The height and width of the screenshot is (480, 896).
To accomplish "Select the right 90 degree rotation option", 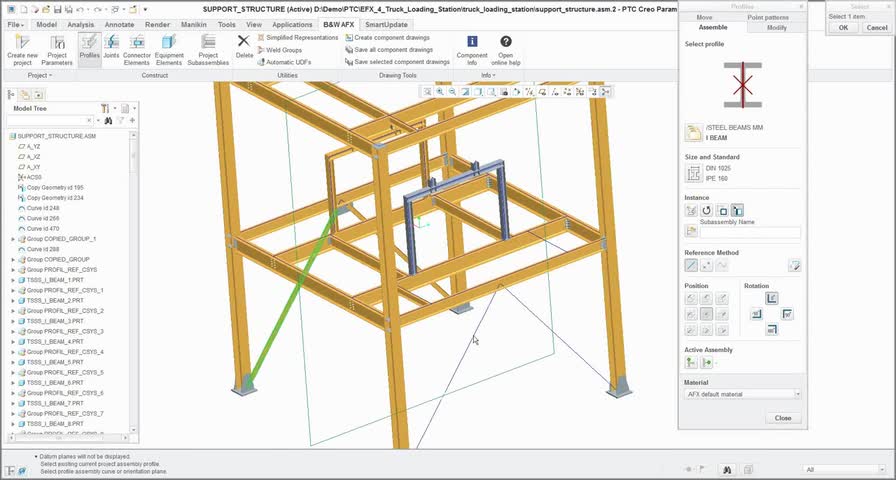I will (787, 314).
